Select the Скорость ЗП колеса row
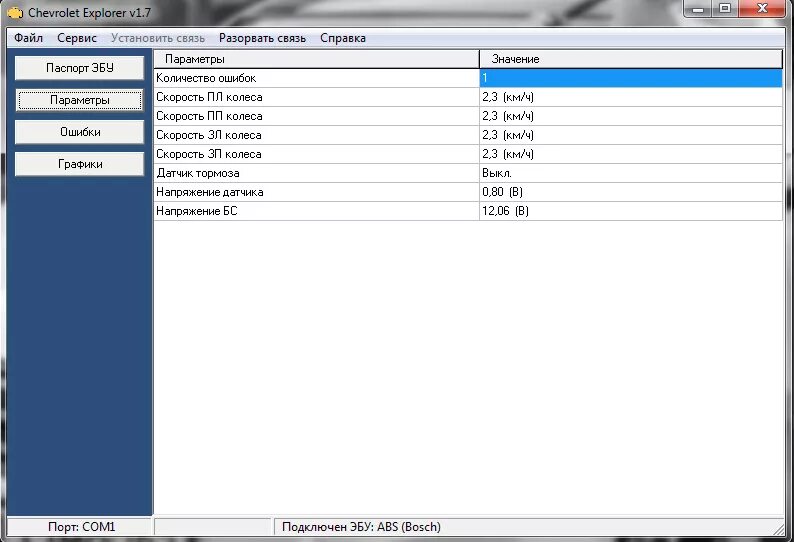 pos(468,154)
